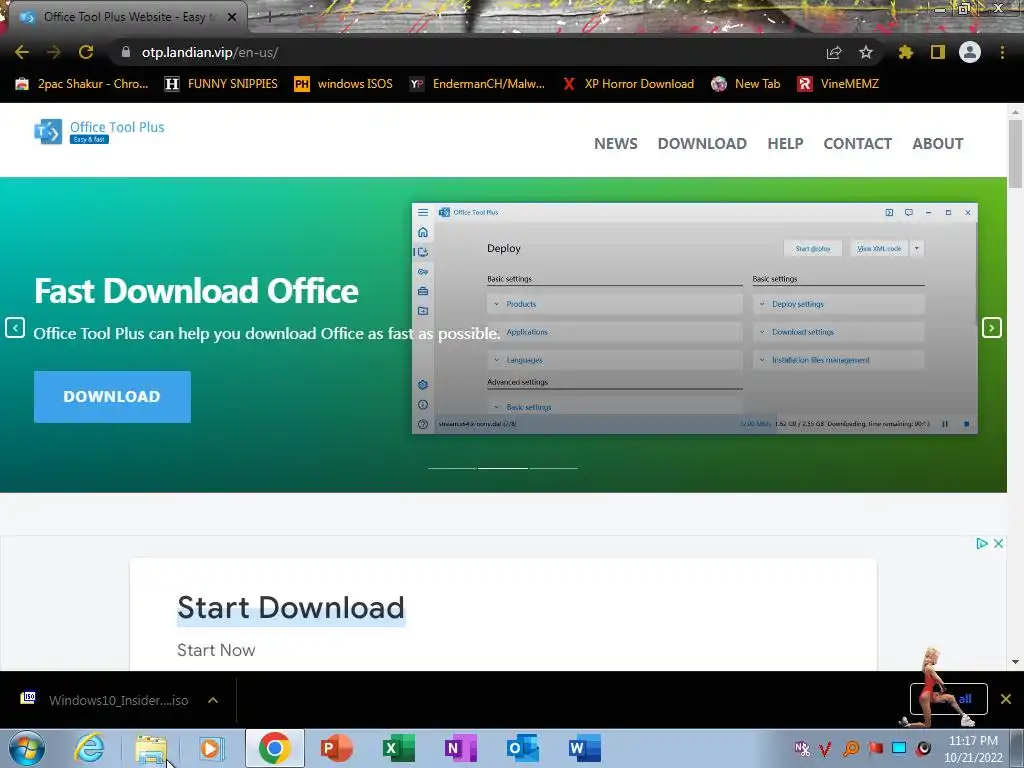1024x768 pixels.
Task: Click the OneNote clipper tray icon
Action: click(x=802, y=748)
